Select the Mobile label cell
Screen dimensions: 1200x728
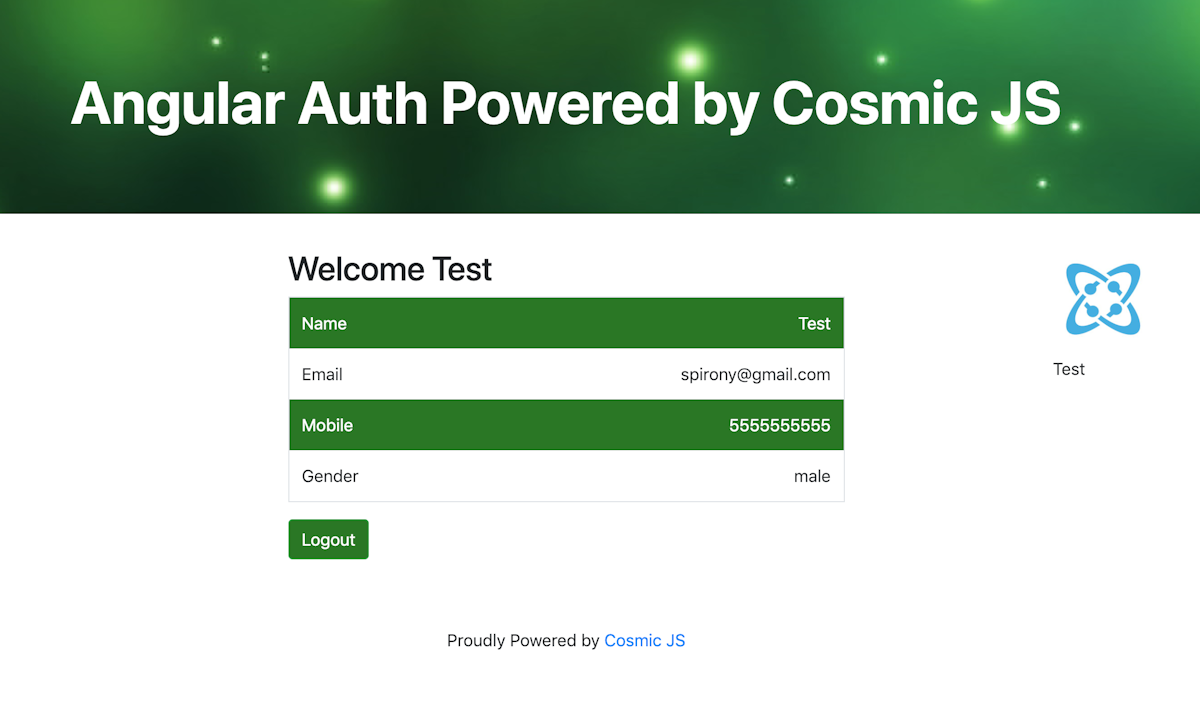[x=327, y=426]
